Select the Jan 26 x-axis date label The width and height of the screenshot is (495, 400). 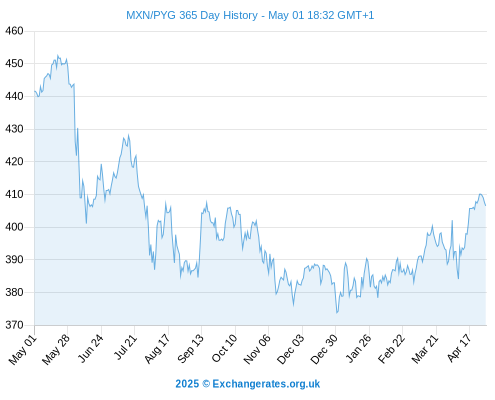click(359, 348)
